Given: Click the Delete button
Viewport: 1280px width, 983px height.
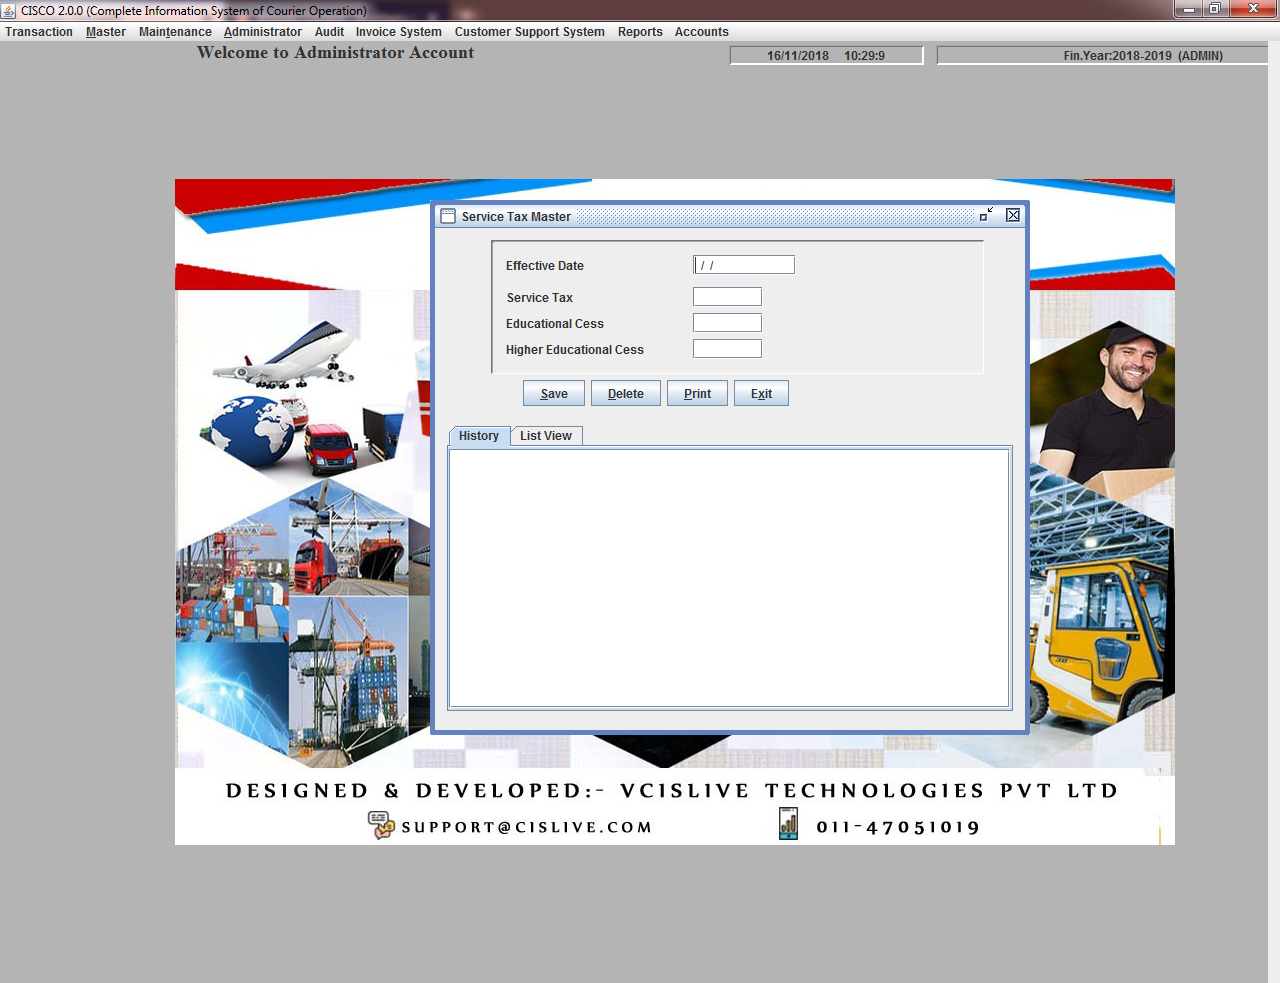Looking at the screenshot, I should coord(626,393).
